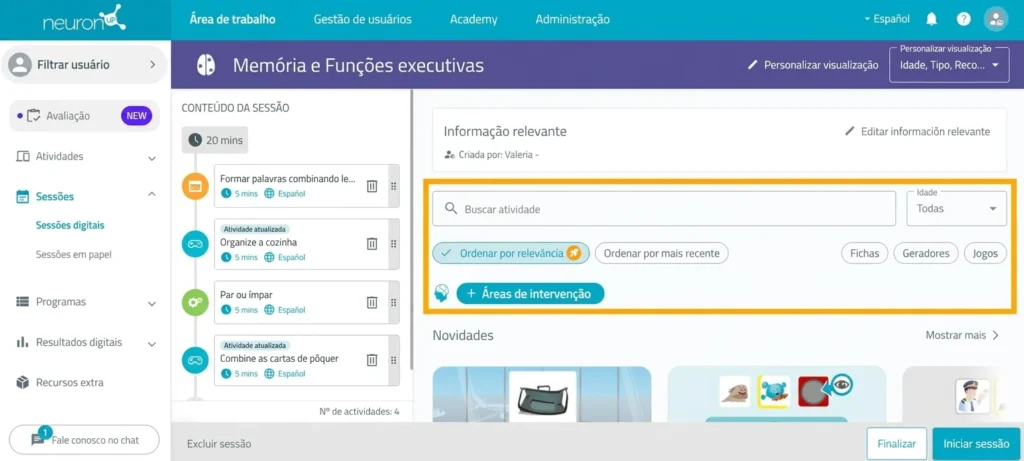
Task: Click drag handle of Combine as cartas activity
Action: pos(394,360)
